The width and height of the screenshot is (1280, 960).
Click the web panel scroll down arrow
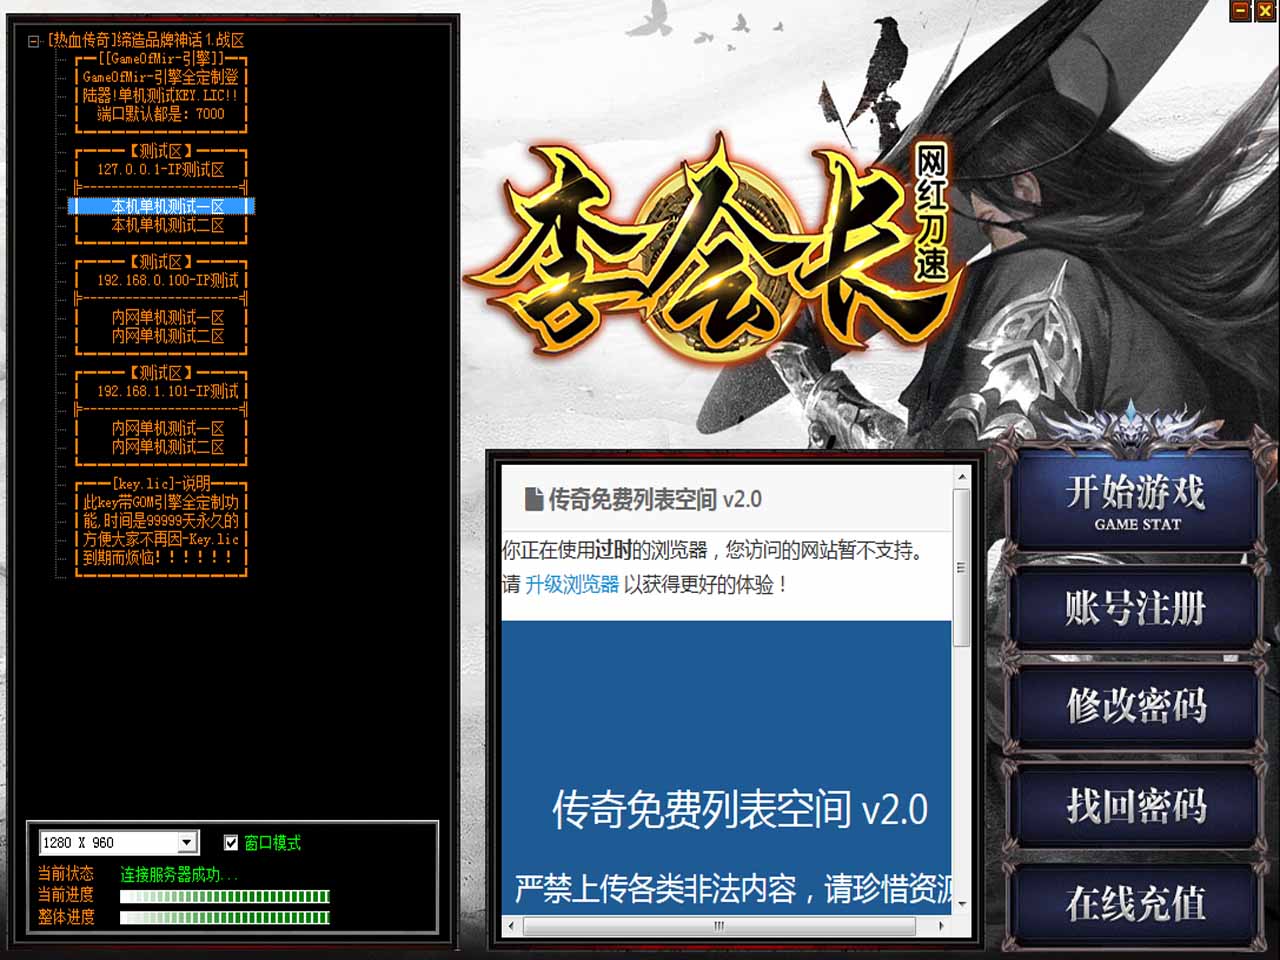pos(962,904)
